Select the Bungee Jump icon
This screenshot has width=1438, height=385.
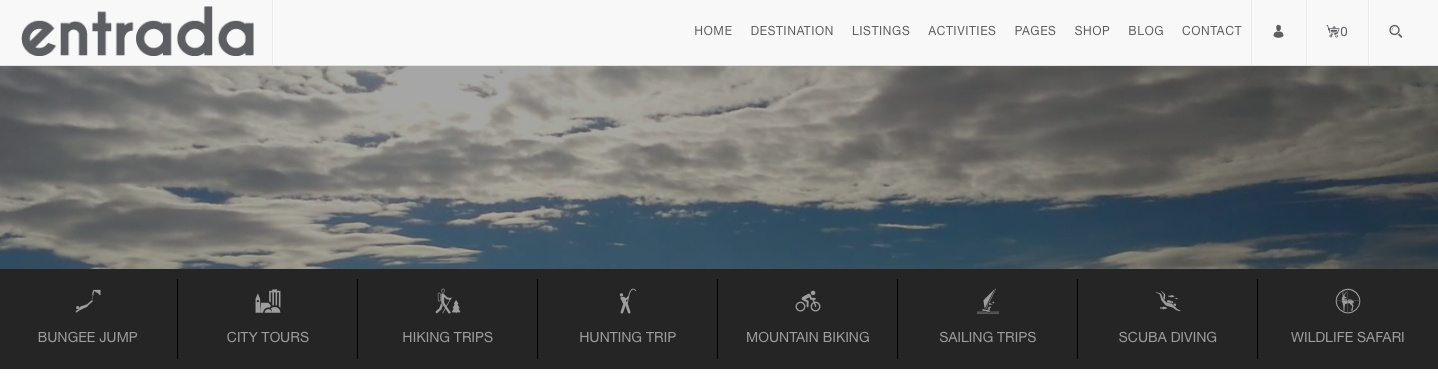point(88,301)
